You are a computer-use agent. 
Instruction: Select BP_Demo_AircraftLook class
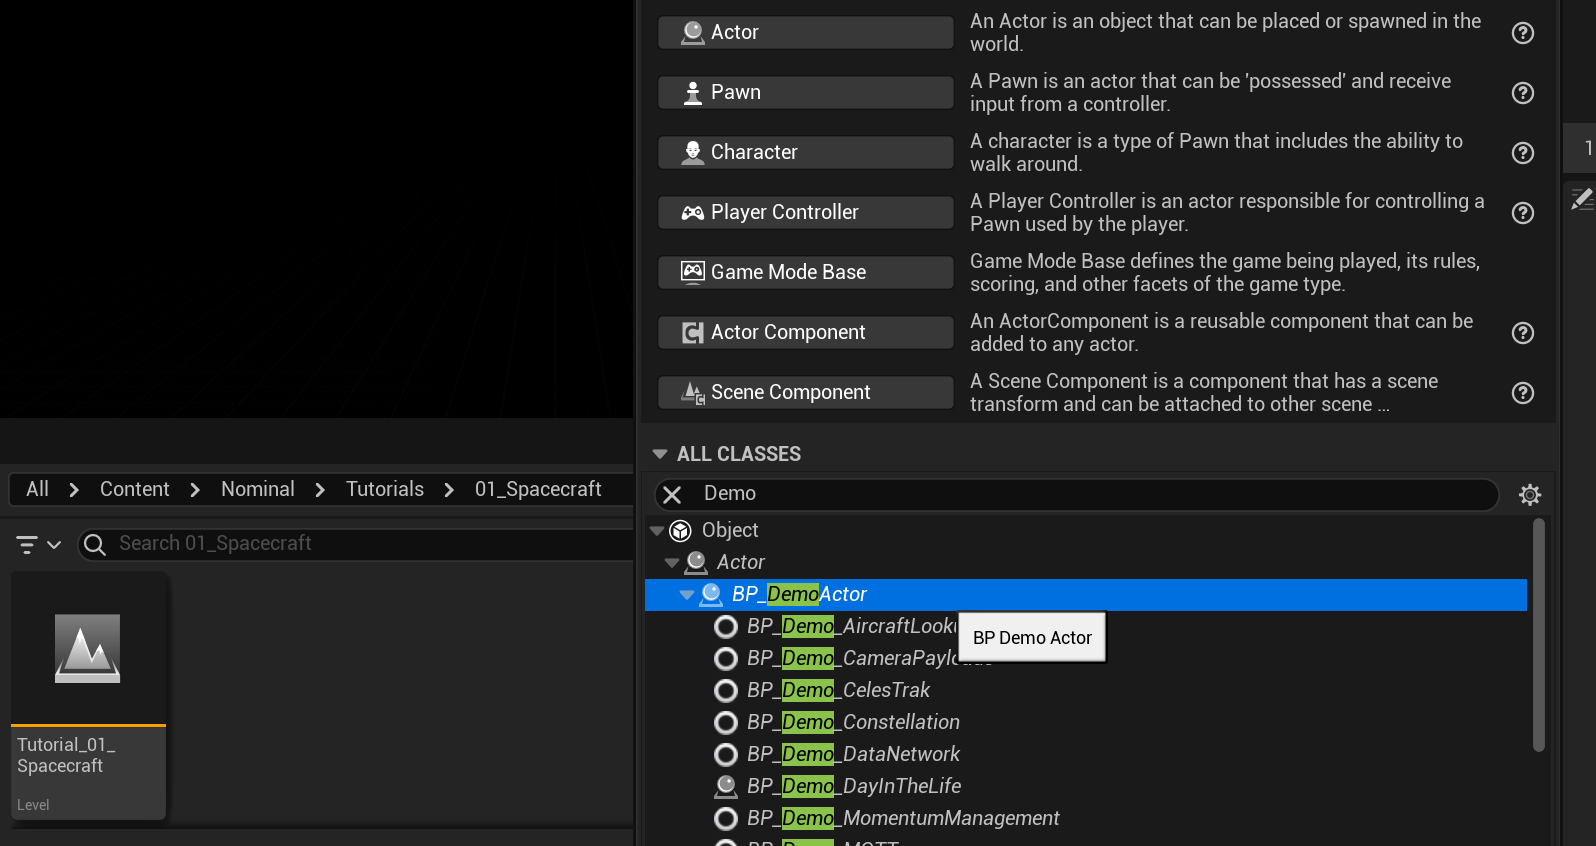(851, 626)
